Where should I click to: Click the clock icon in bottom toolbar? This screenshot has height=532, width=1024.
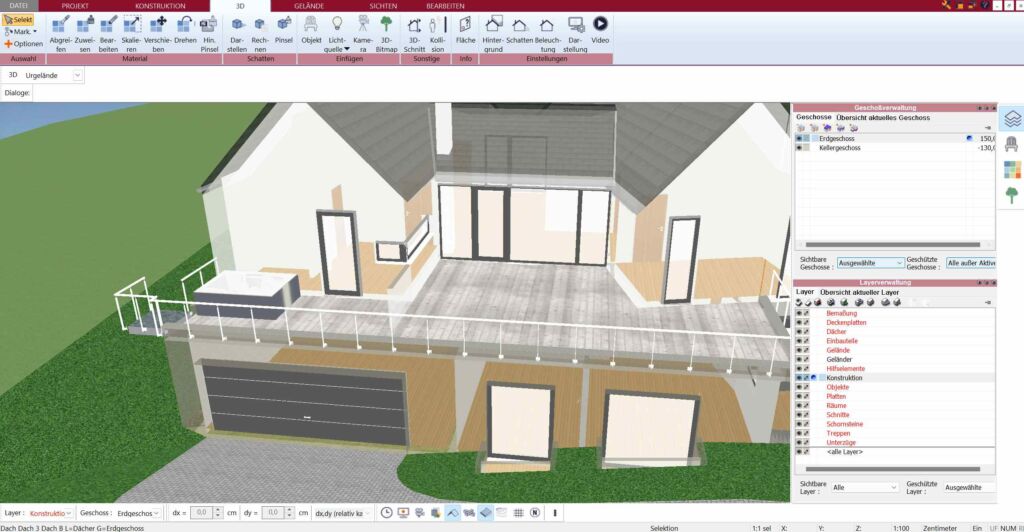[387, 513]
